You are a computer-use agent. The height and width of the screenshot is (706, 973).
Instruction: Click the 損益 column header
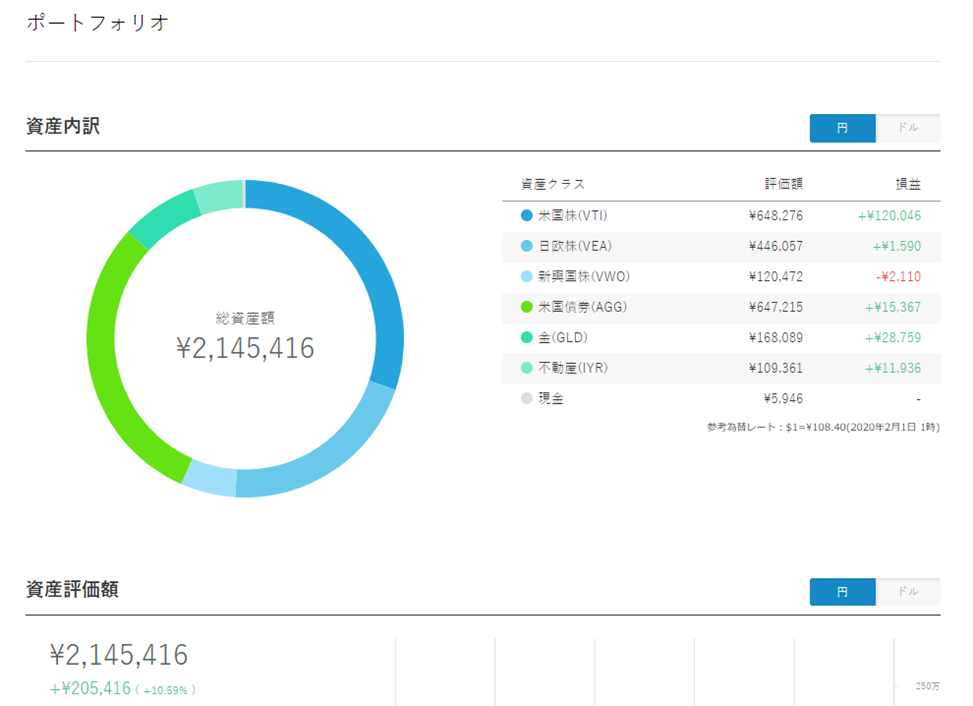(907, 184)
